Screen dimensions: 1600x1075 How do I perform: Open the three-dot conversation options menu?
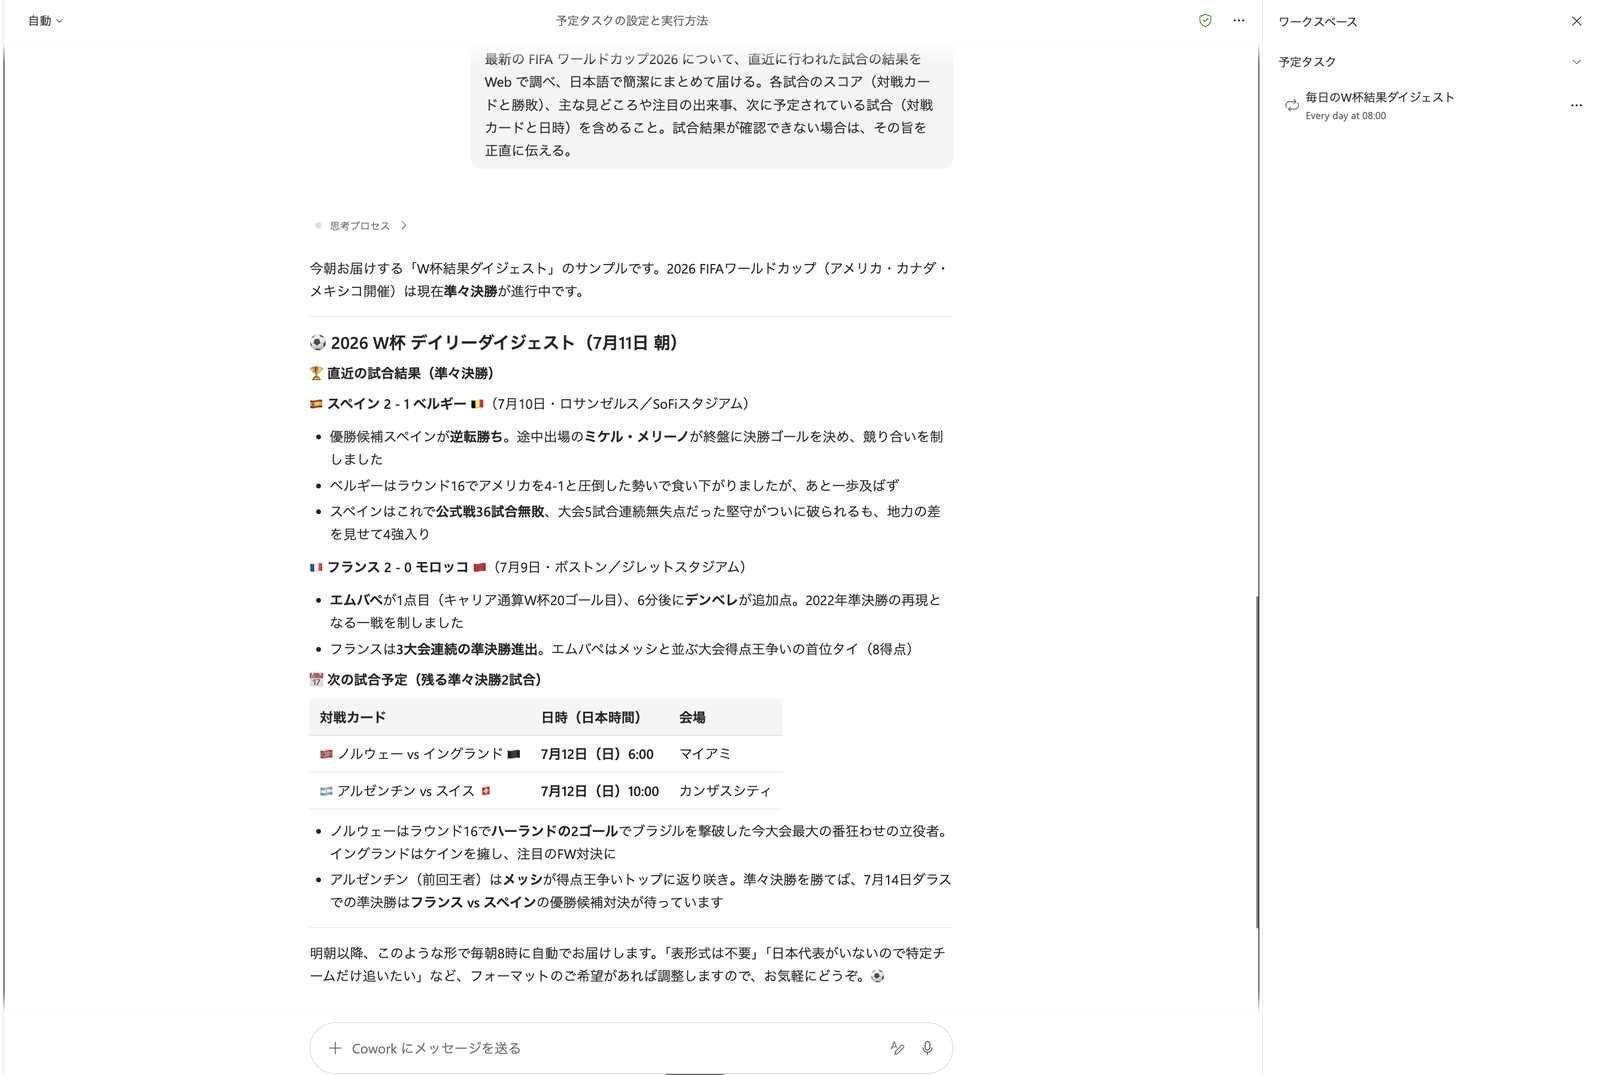pos(1239,20)
